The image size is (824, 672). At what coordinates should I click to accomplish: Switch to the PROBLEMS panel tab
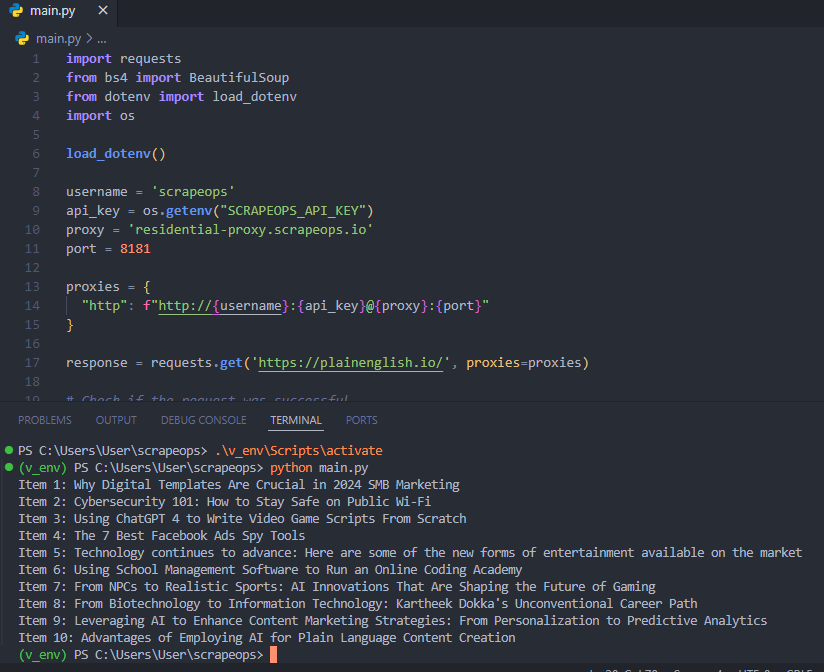44,420
